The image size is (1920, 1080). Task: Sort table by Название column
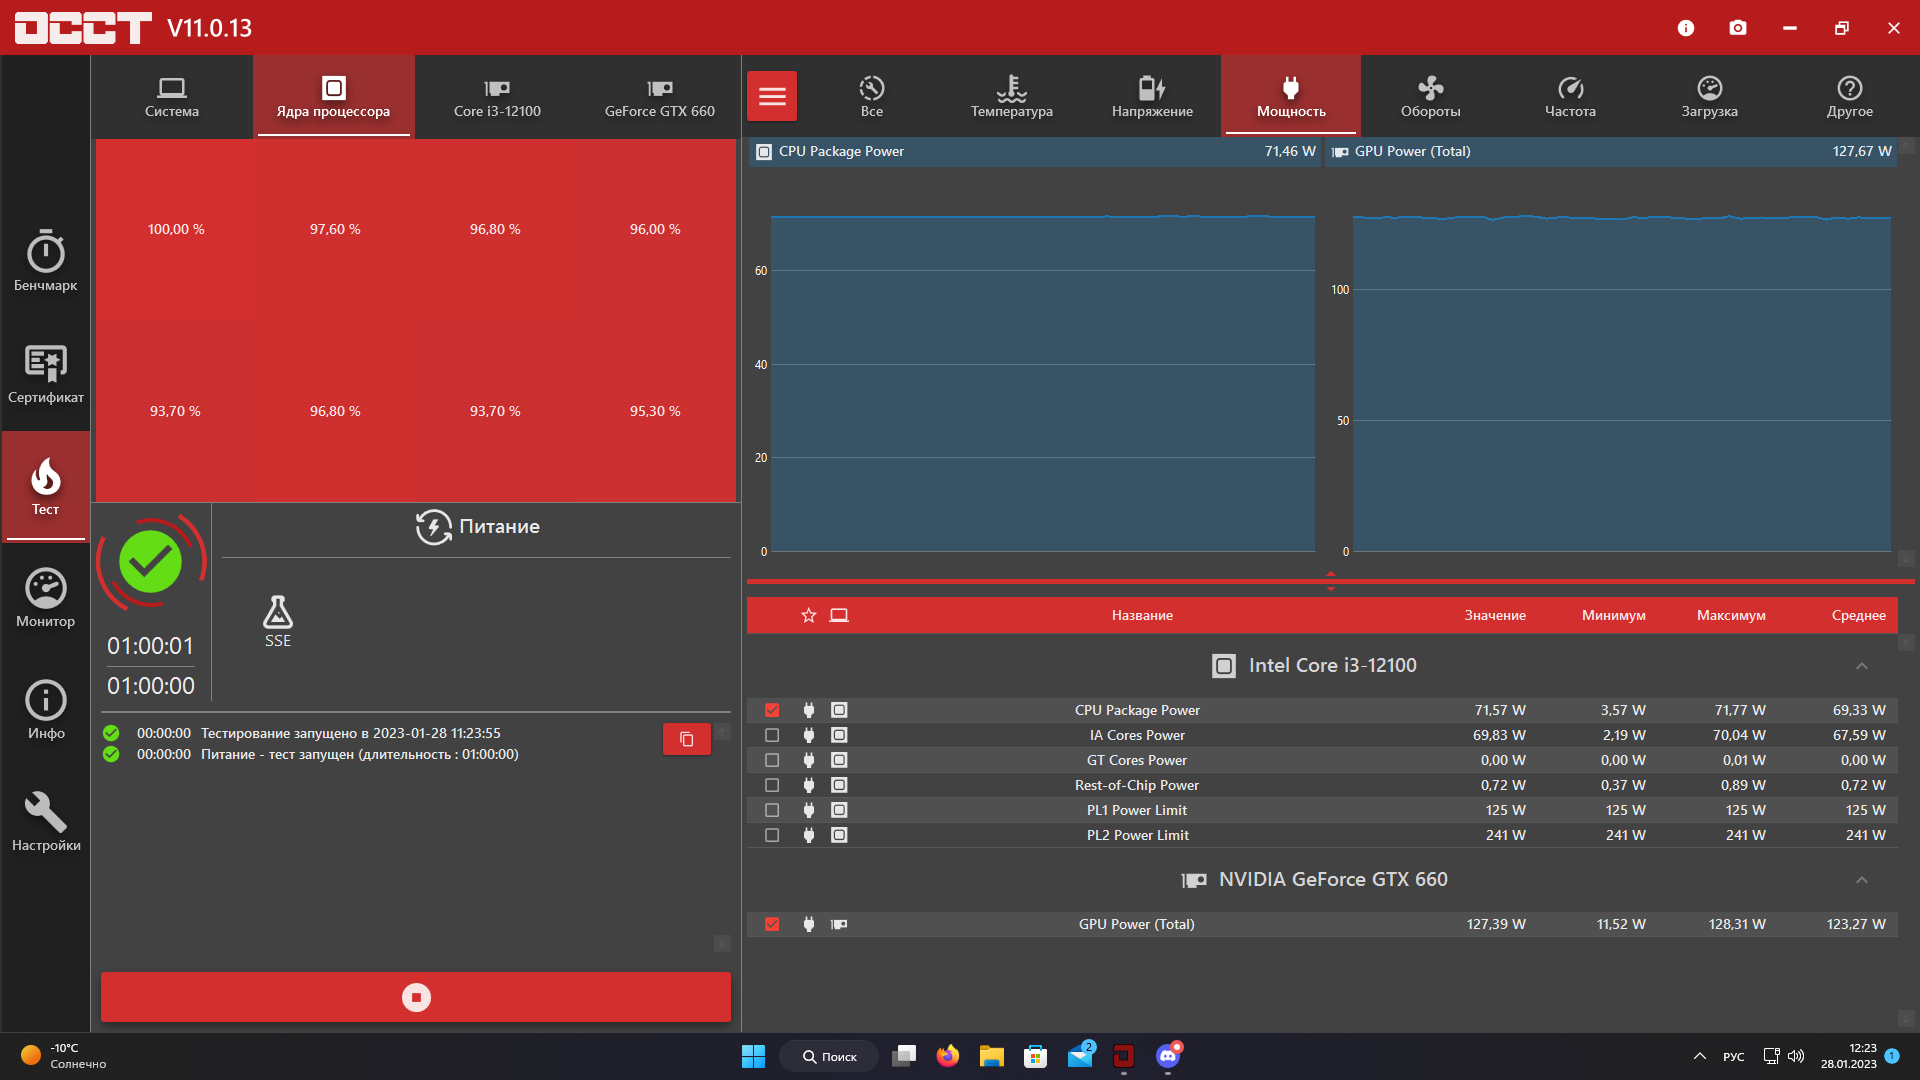[x=1142, y=615]
